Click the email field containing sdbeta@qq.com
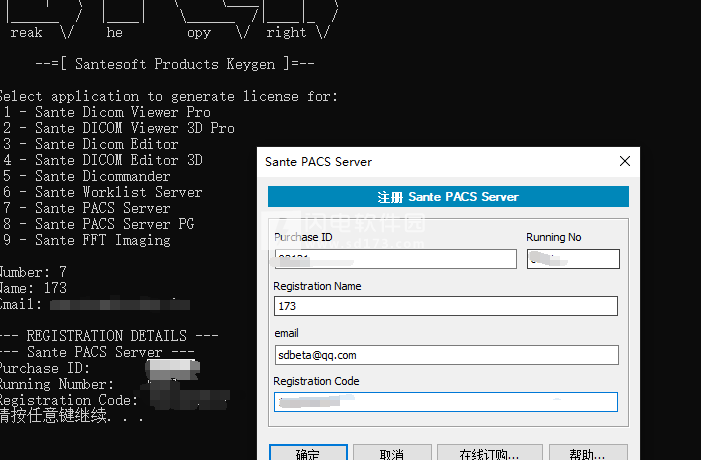The width and height of the screenshot is (701, 460). [445, 354]
